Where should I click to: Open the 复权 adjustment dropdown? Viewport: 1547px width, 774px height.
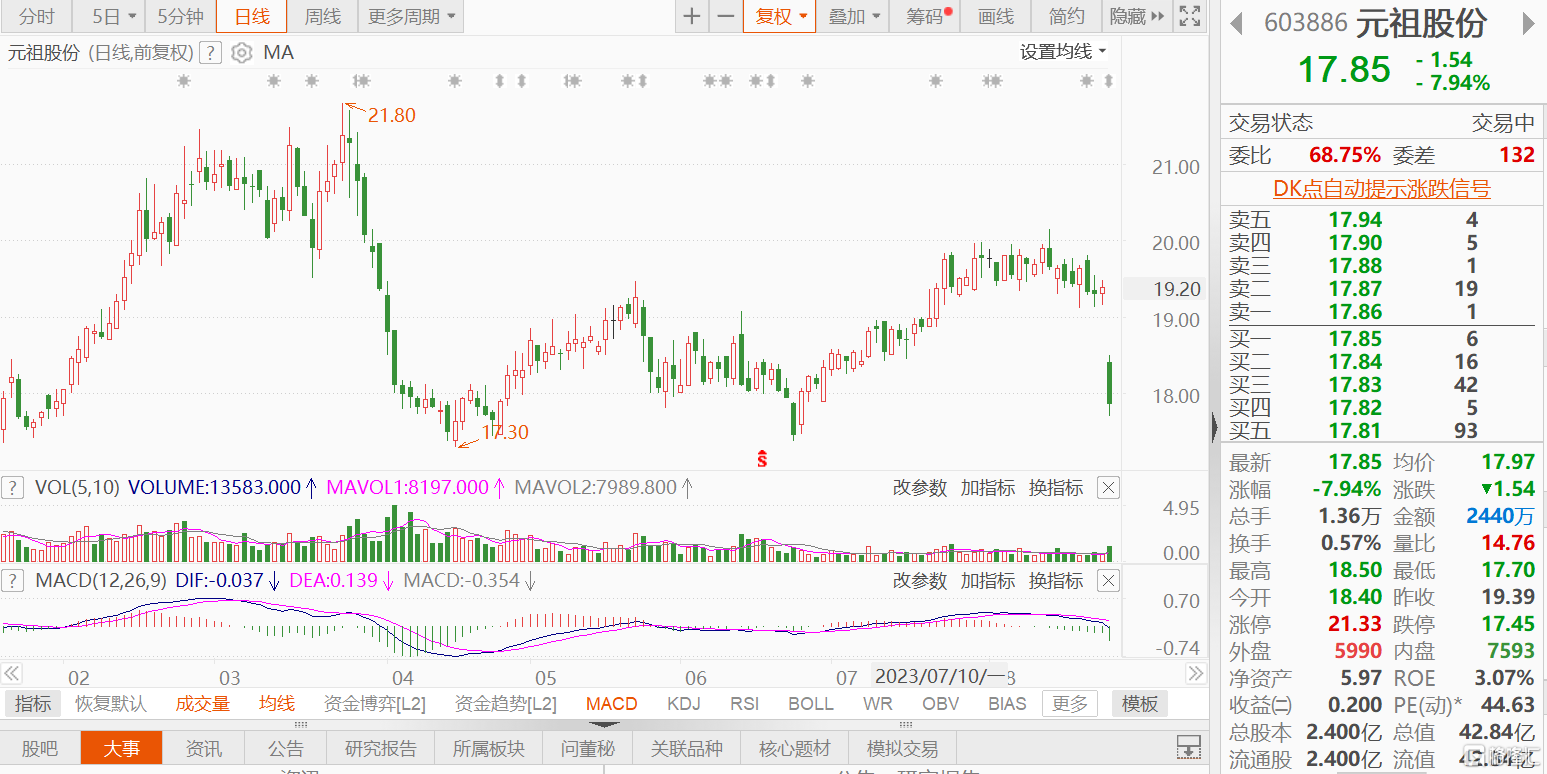(780, 16)
